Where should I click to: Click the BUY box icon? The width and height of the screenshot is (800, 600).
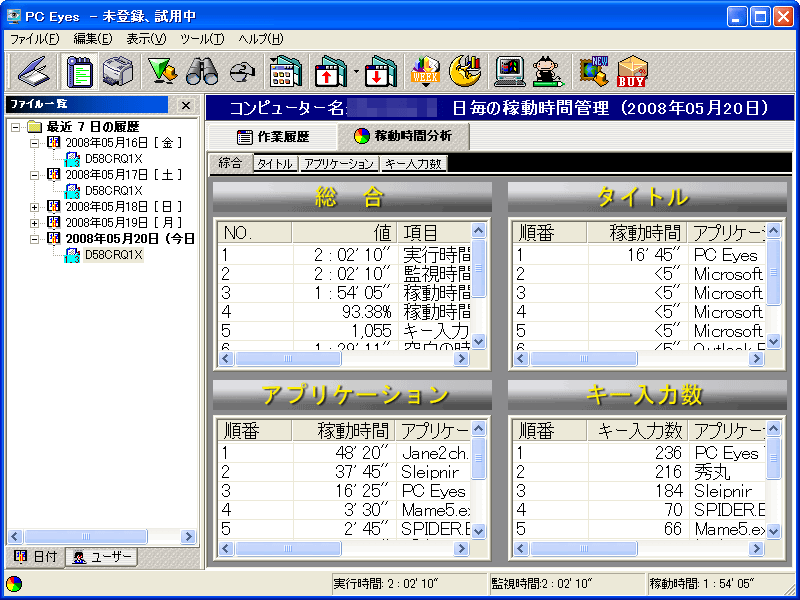coord(632,71)
